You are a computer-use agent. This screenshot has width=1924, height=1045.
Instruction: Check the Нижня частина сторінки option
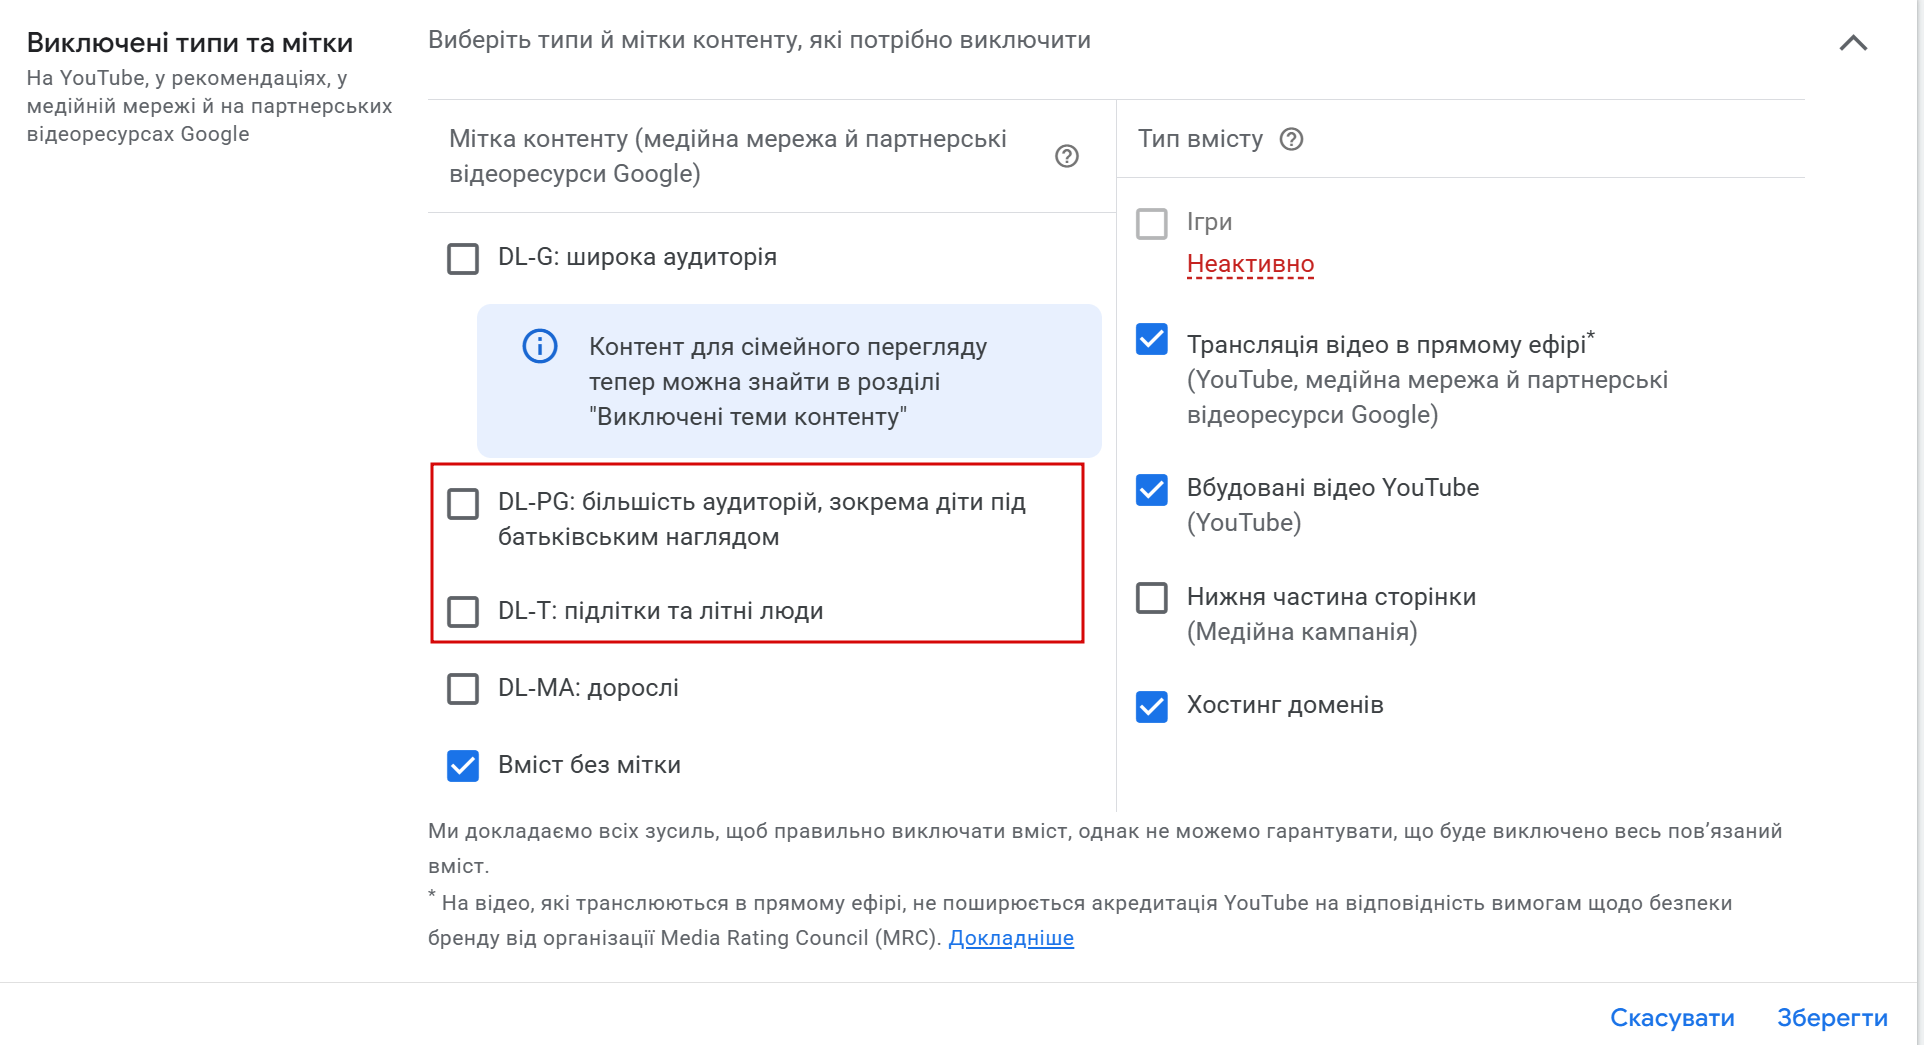tap(1152, 598)
